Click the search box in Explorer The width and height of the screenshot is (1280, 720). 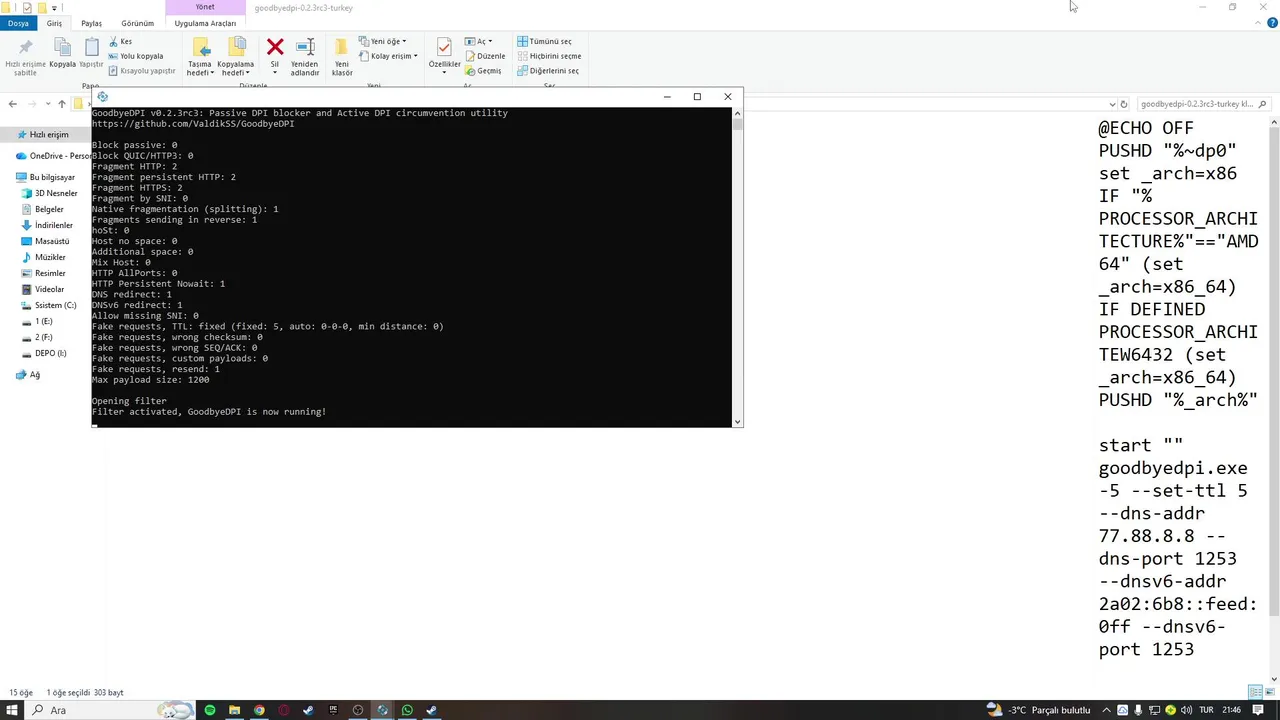click(x=1203, y=104)
